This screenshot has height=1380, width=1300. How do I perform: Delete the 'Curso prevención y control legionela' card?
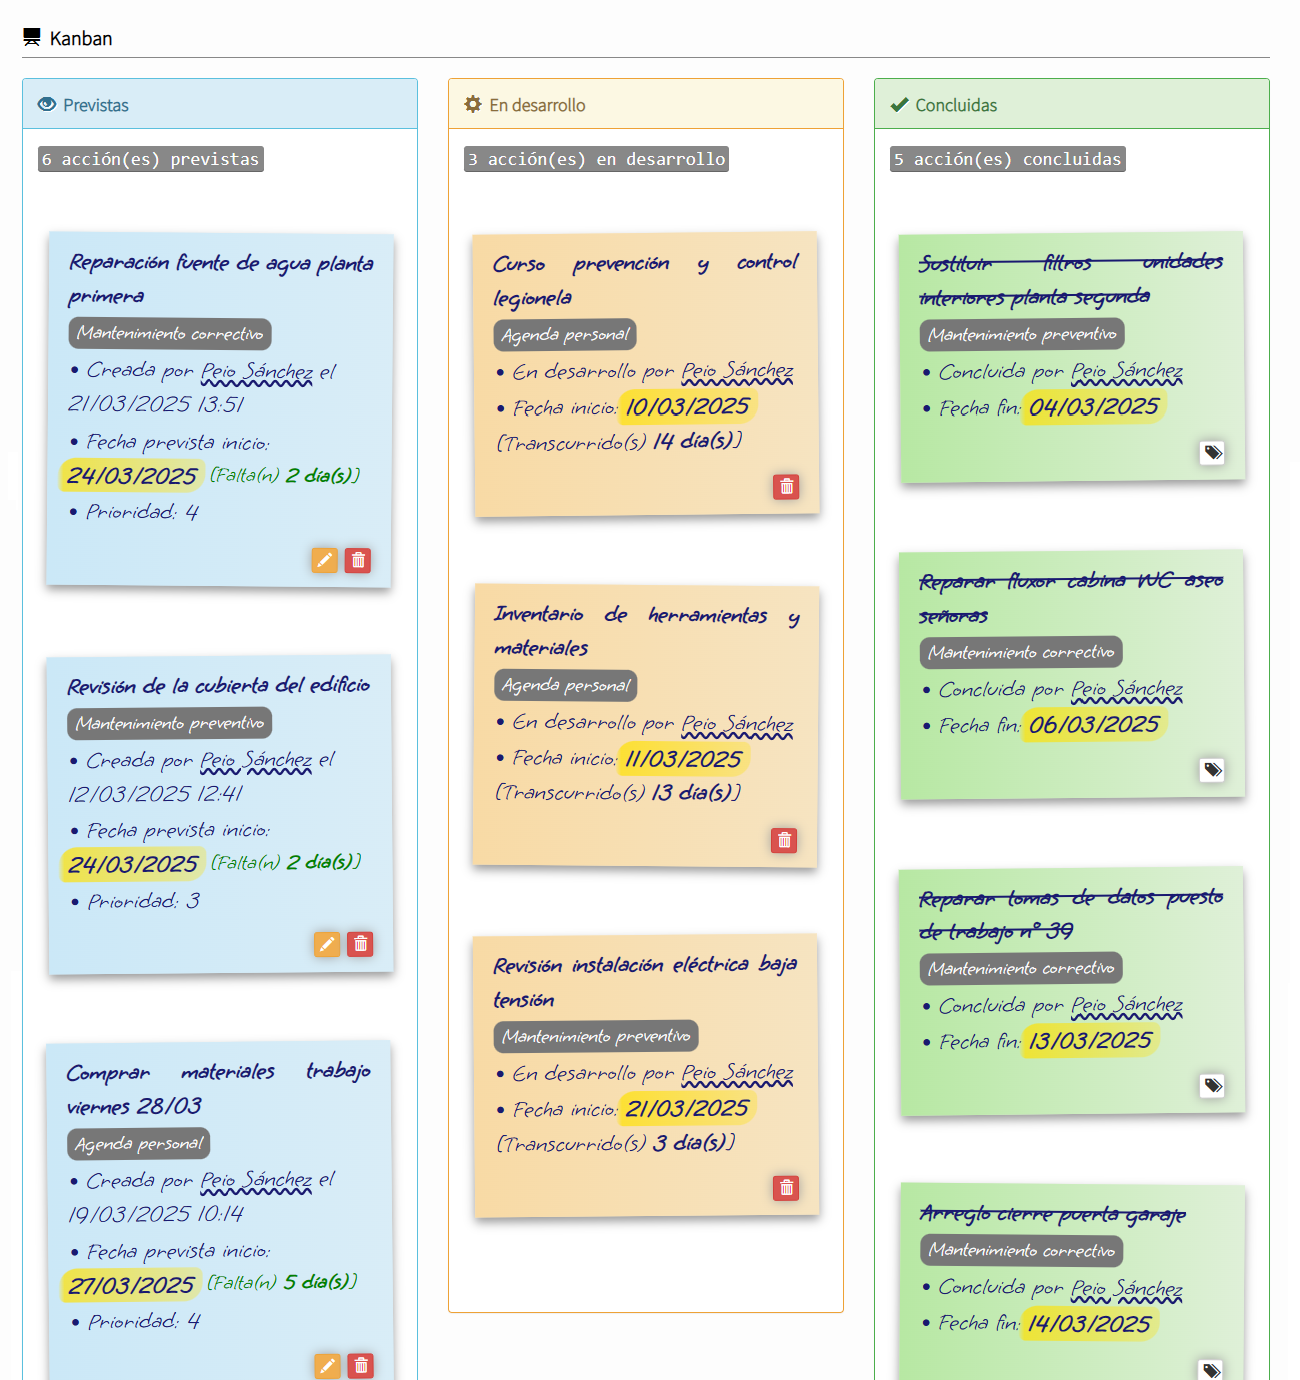point(786,487)
